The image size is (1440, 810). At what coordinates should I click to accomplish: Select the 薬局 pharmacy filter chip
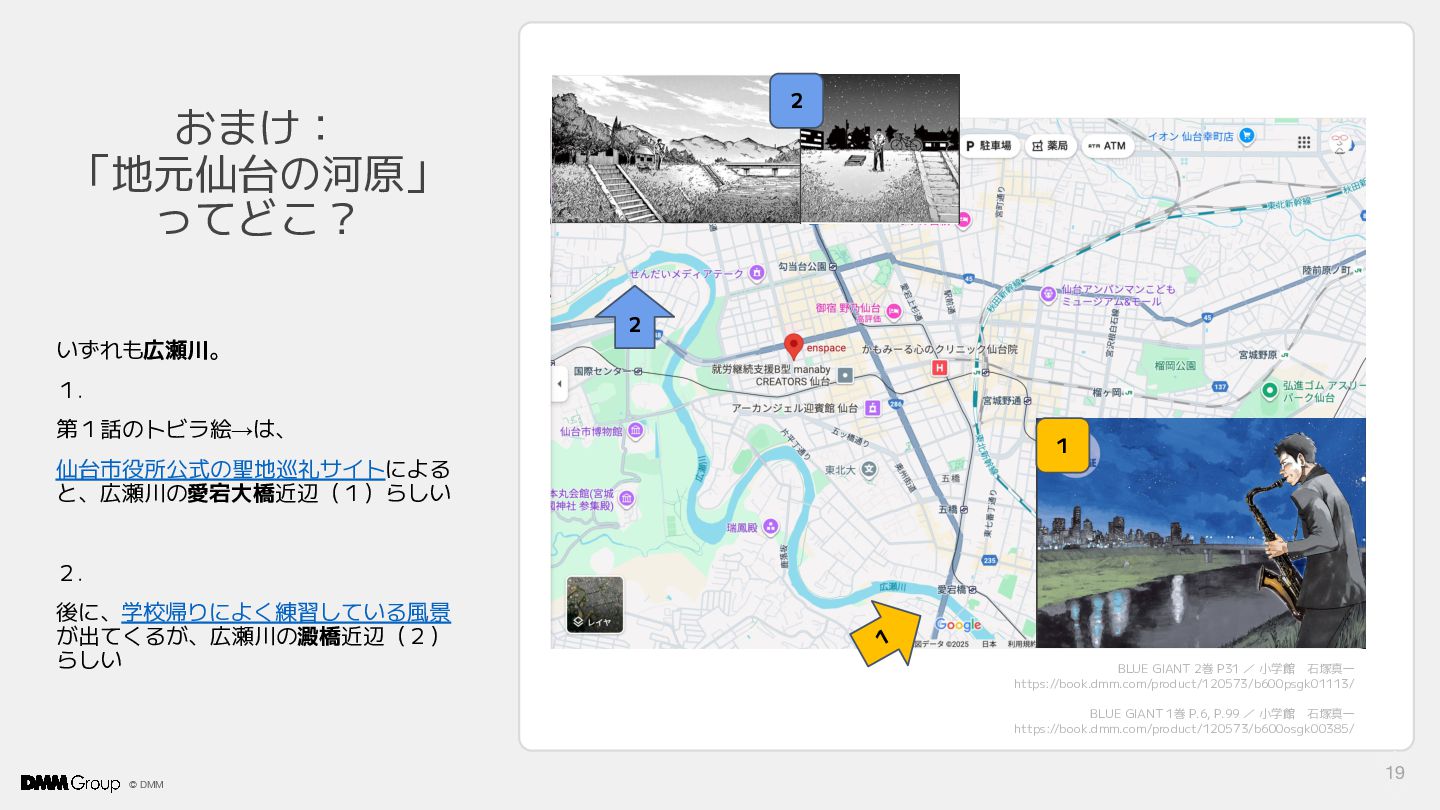tap(1050, 146)
